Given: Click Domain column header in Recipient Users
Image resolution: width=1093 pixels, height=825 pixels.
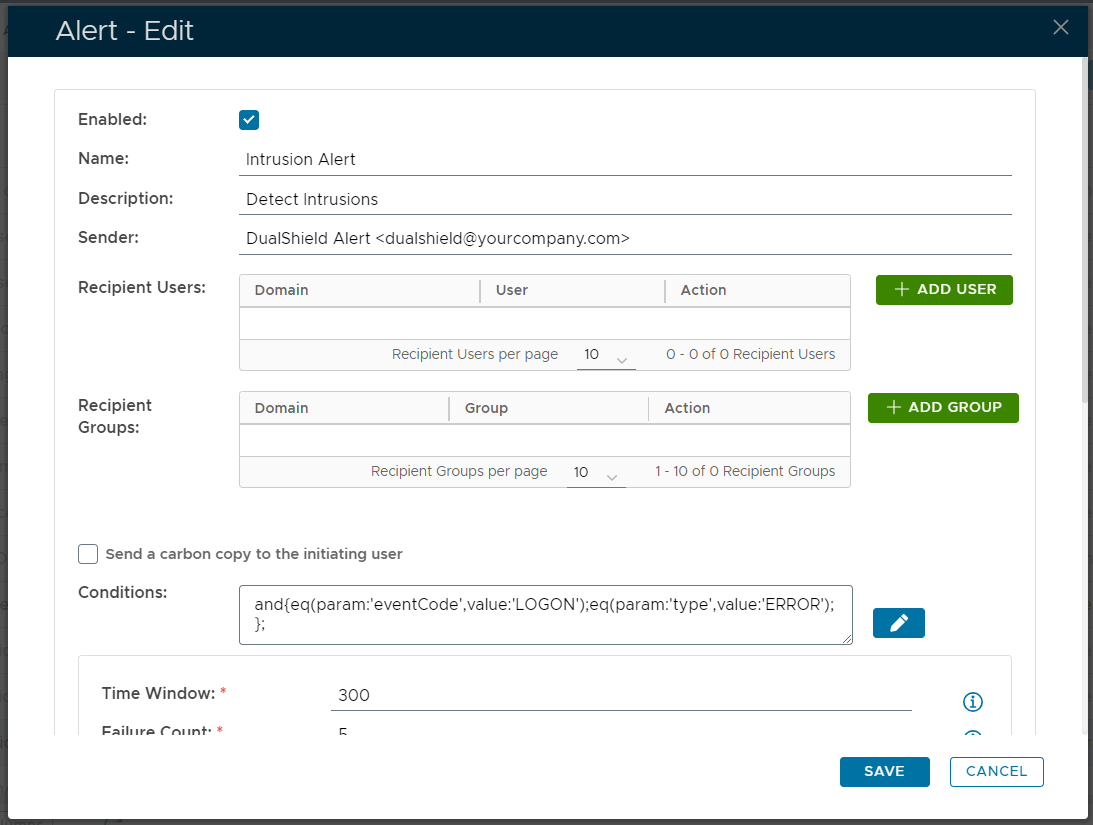Looking at the screenshot, I should [282, 290].
